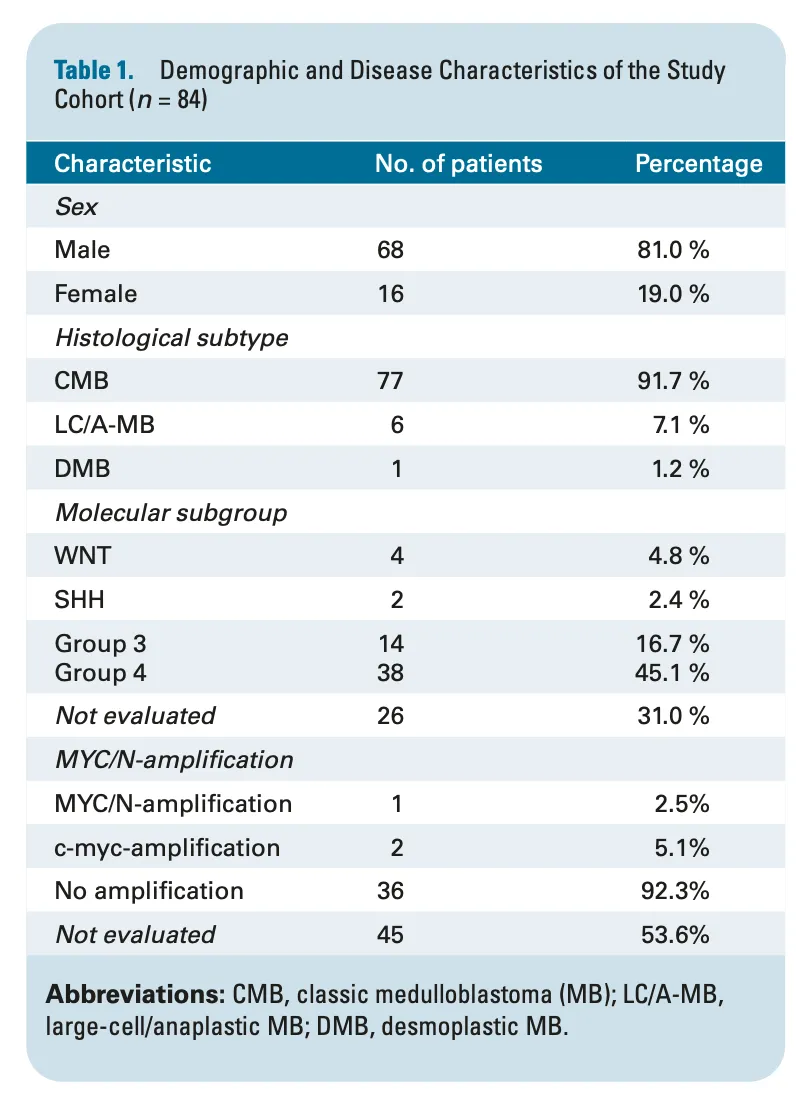This screenshot has height=1096, width=808.
Task: Click the Group 3 row label
Action: tap(101, 643)
